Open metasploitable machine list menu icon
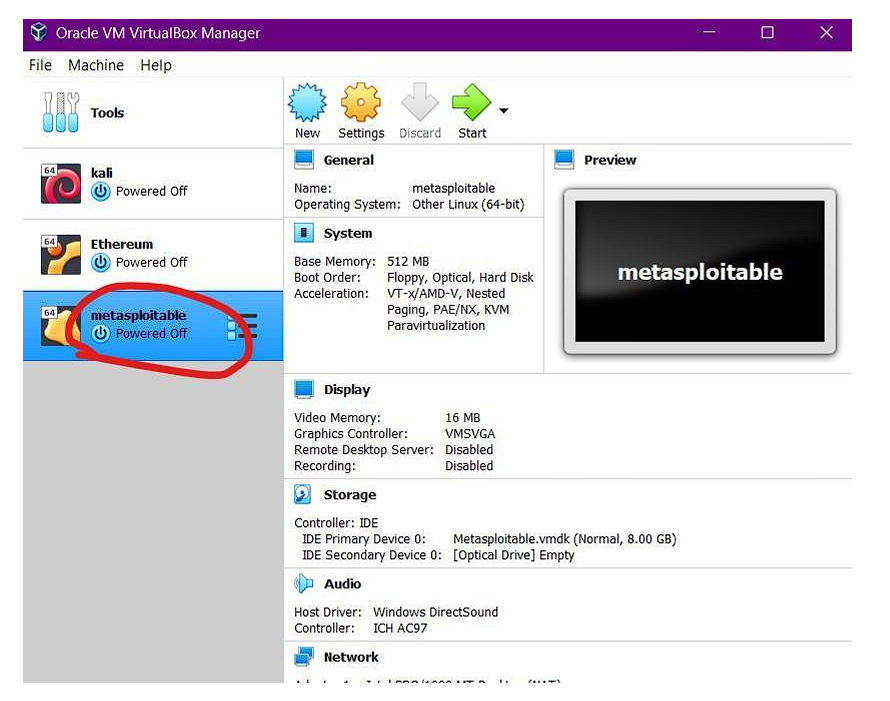This screenshot has width=890, height=701. 242,326
